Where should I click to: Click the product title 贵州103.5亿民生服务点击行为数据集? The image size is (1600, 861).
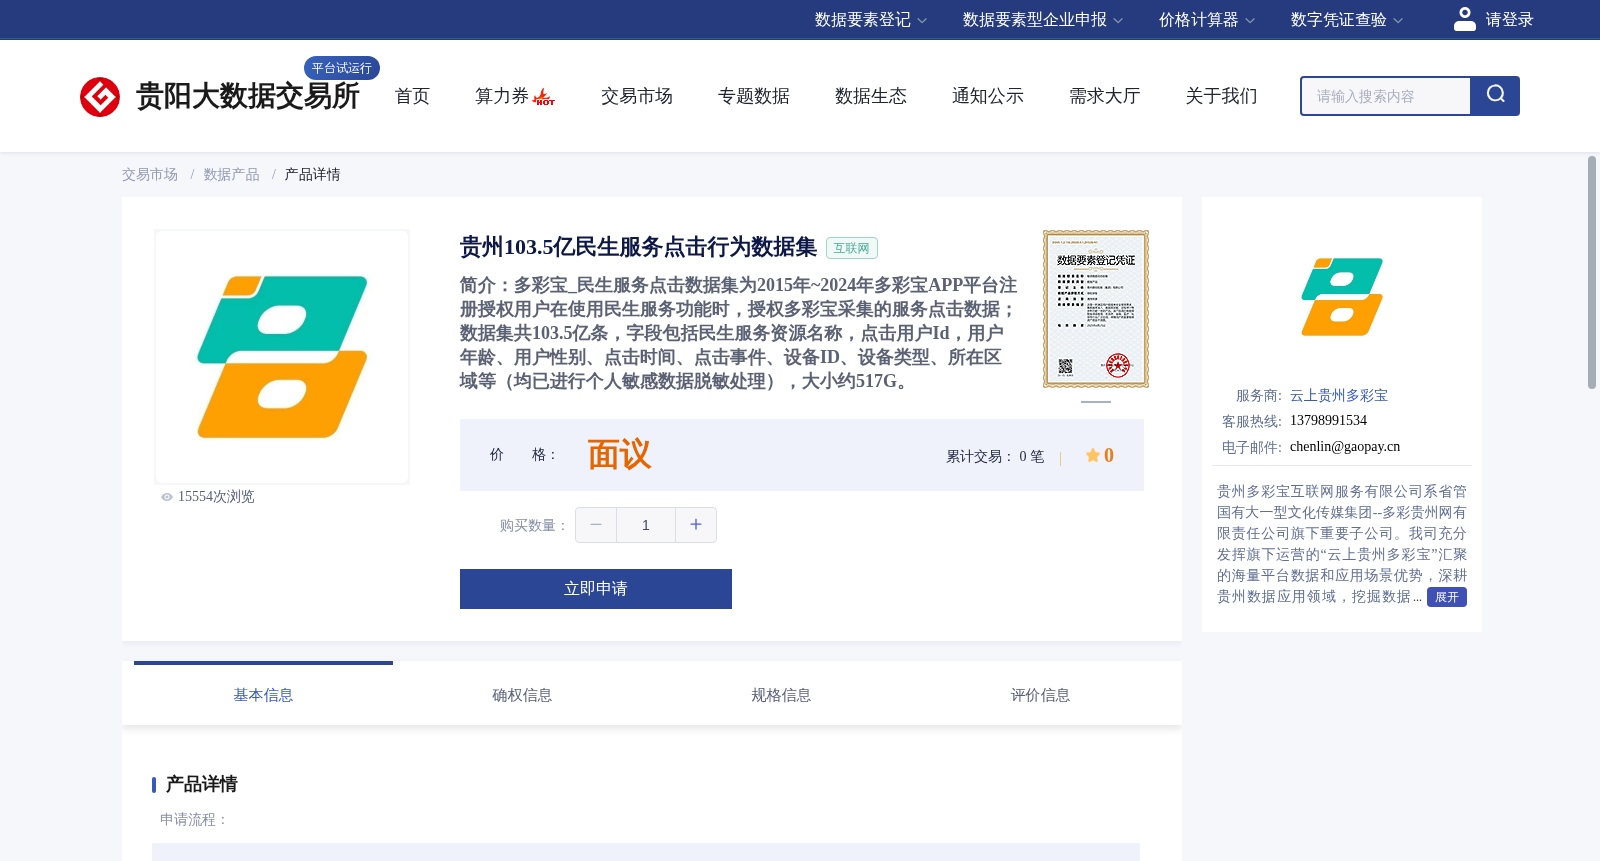(638, 247)
